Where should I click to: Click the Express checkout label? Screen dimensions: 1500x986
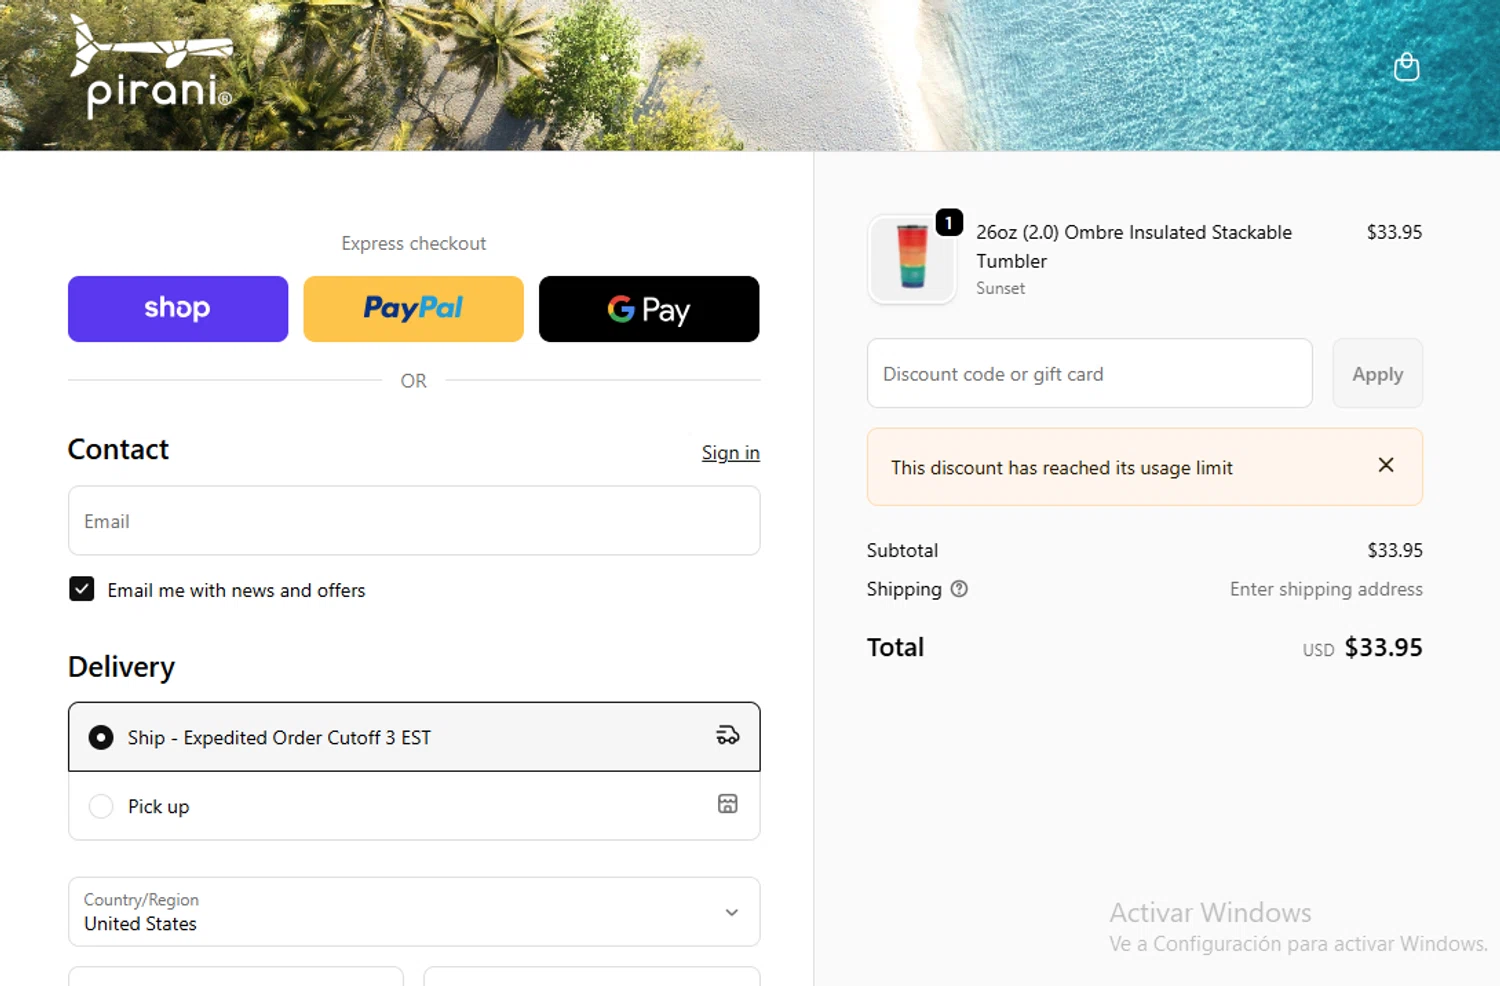tap(414, 243)
